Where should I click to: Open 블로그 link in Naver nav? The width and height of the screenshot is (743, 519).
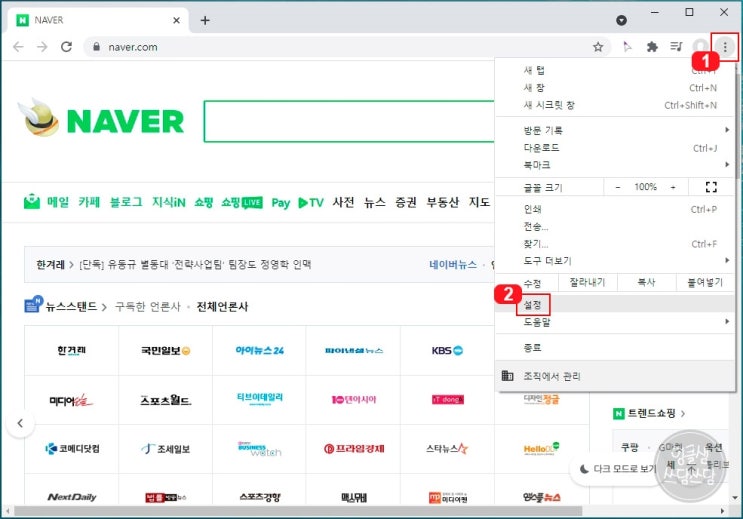pos(126,202)
